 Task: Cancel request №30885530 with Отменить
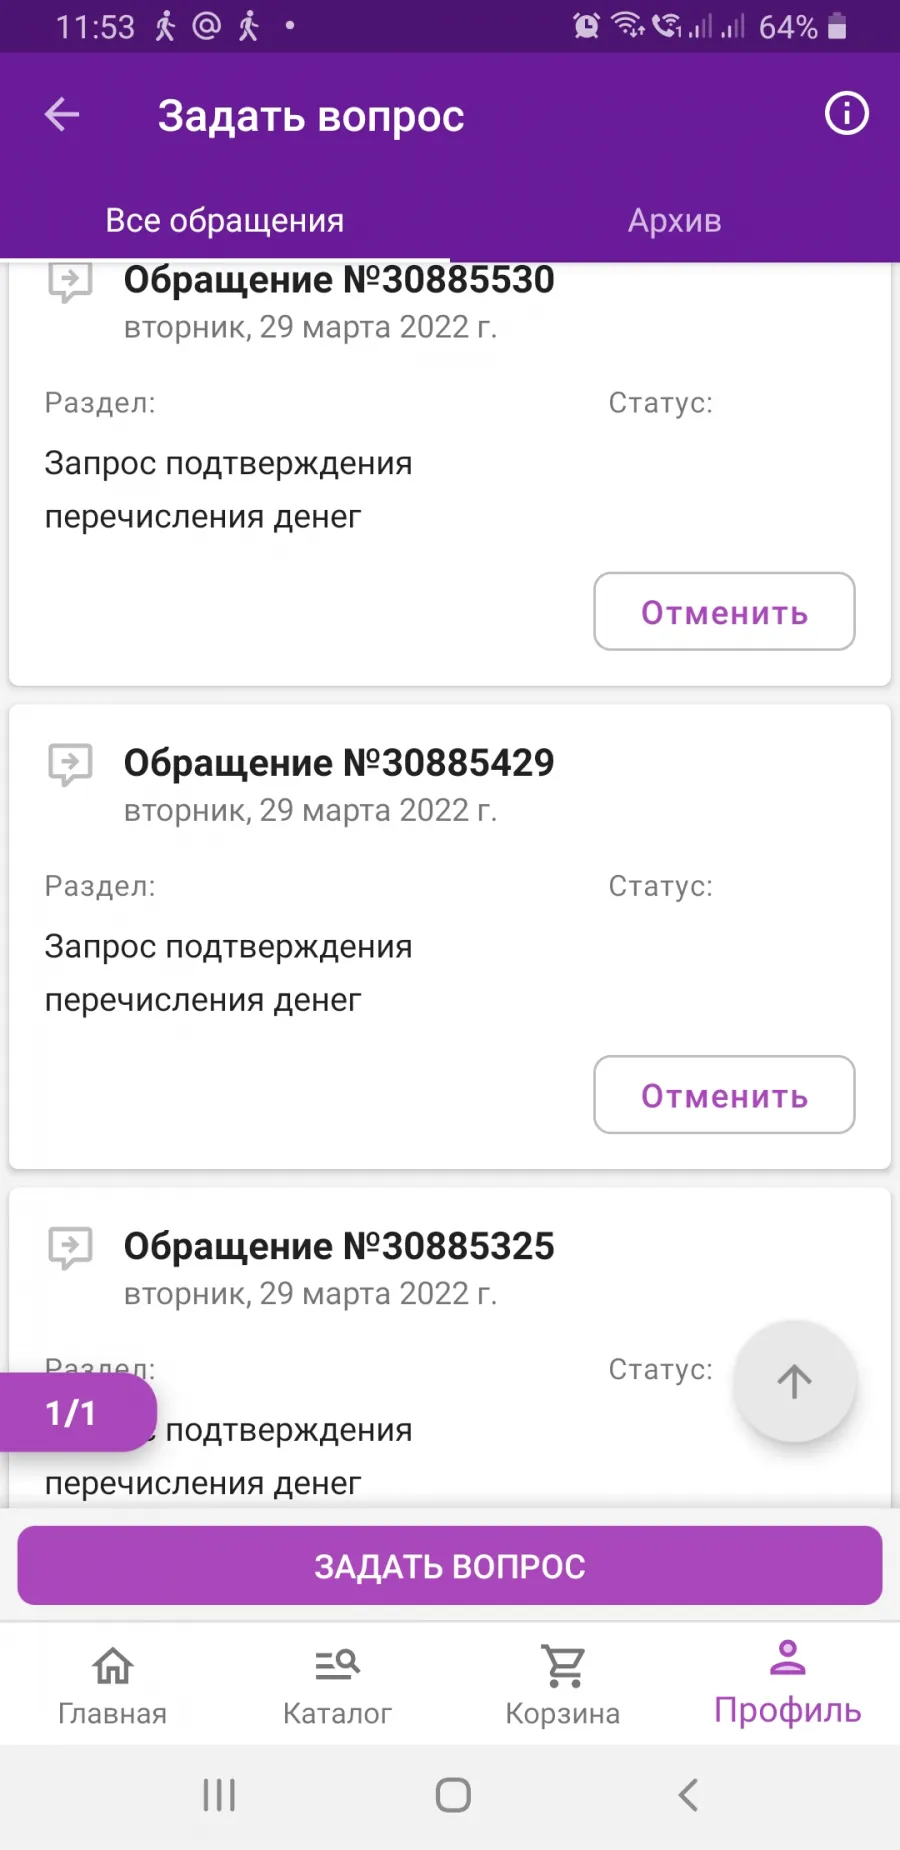point(724,611)
